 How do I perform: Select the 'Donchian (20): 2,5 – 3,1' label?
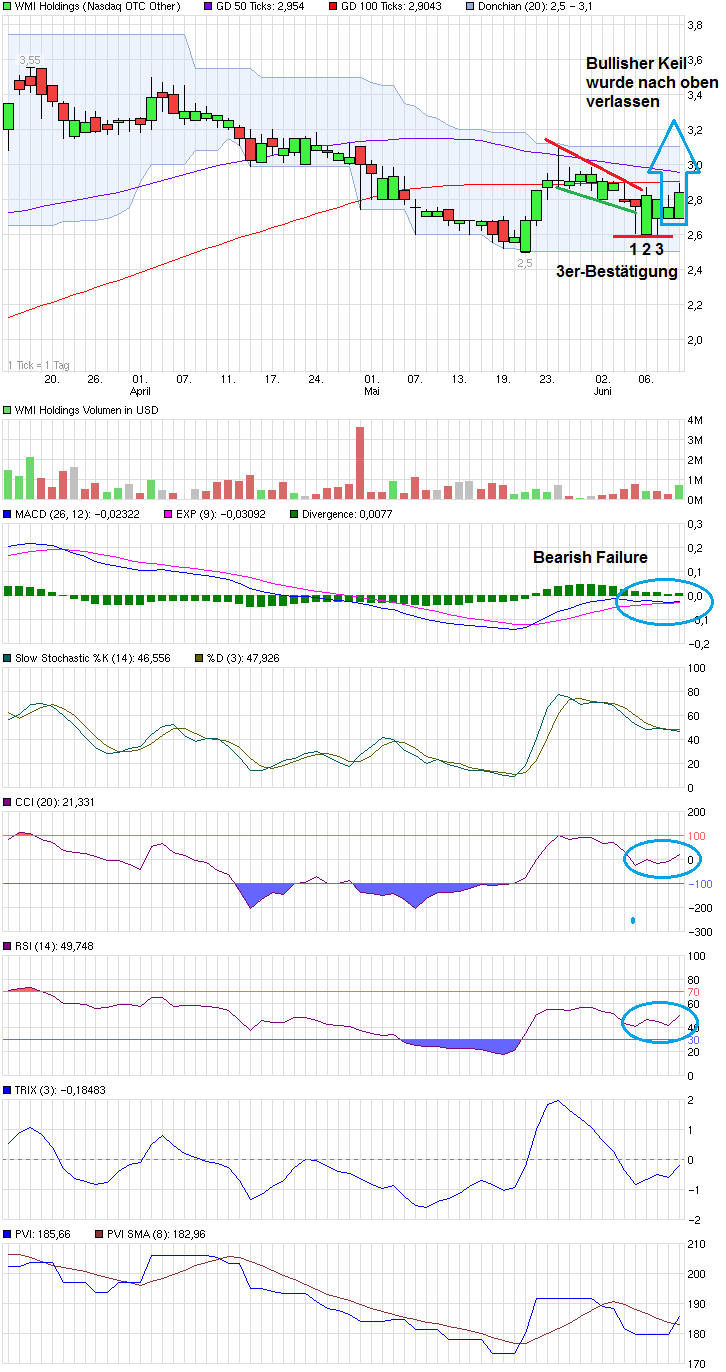pos(535,7)
